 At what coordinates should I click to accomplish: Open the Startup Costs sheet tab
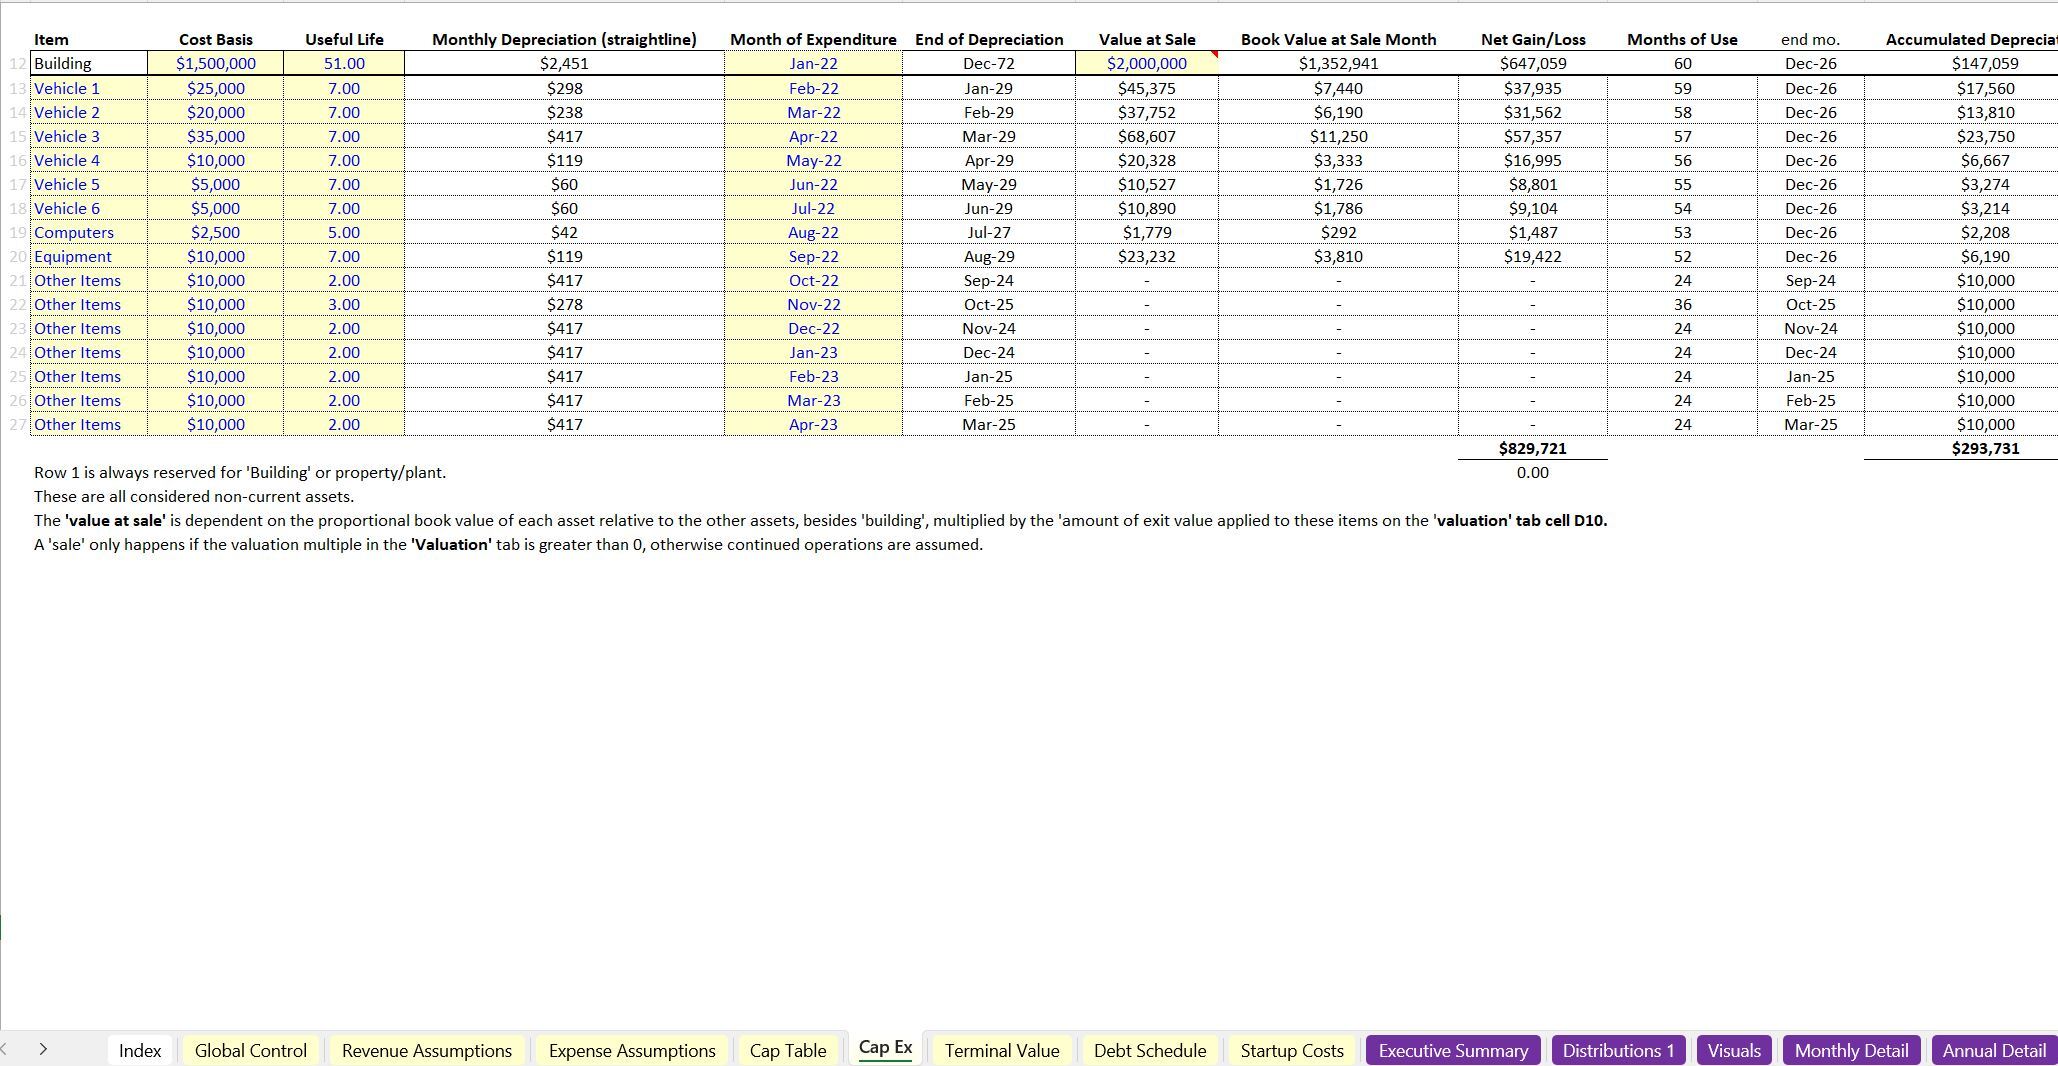click(1291, 1050)
